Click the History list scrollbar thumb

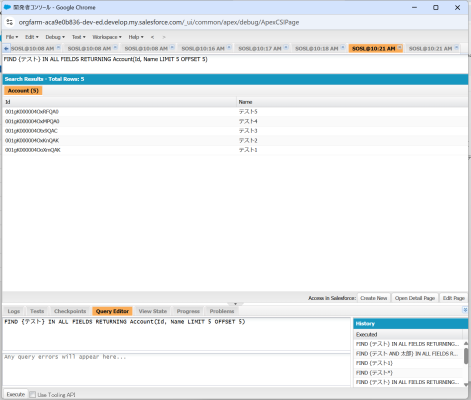point(466,356)
